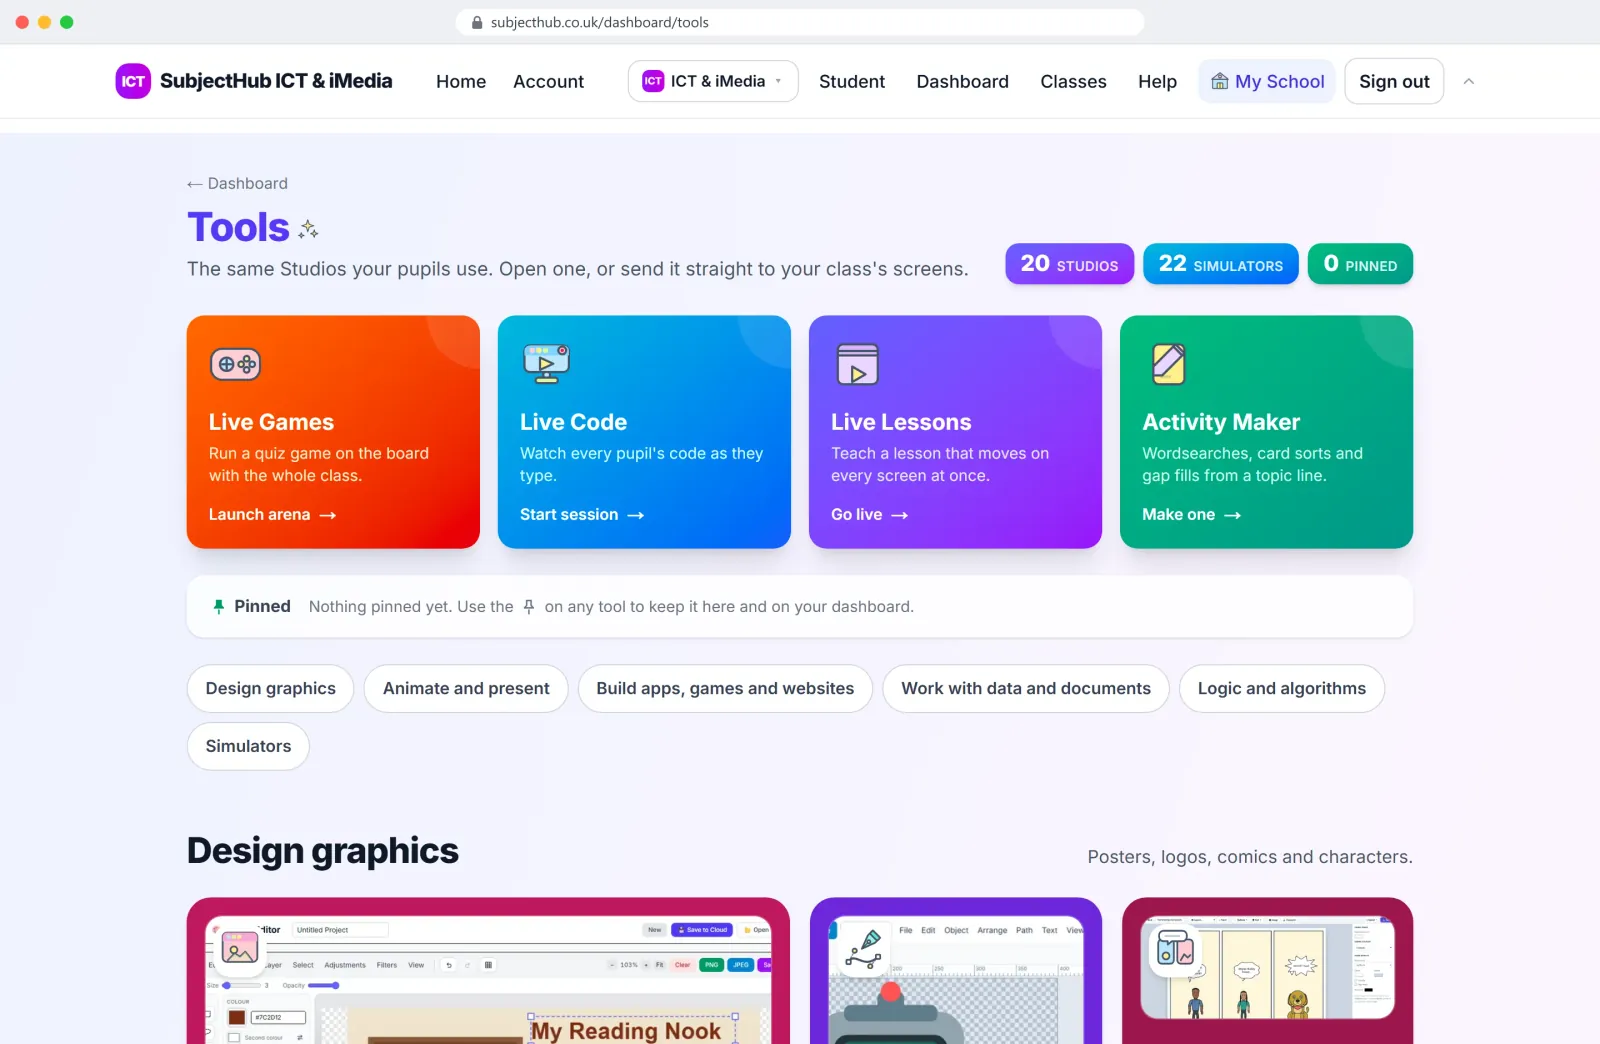Click Launch arena on Live Games
The height and width of the screenshot is (1044, 1600).
[272, 514]
